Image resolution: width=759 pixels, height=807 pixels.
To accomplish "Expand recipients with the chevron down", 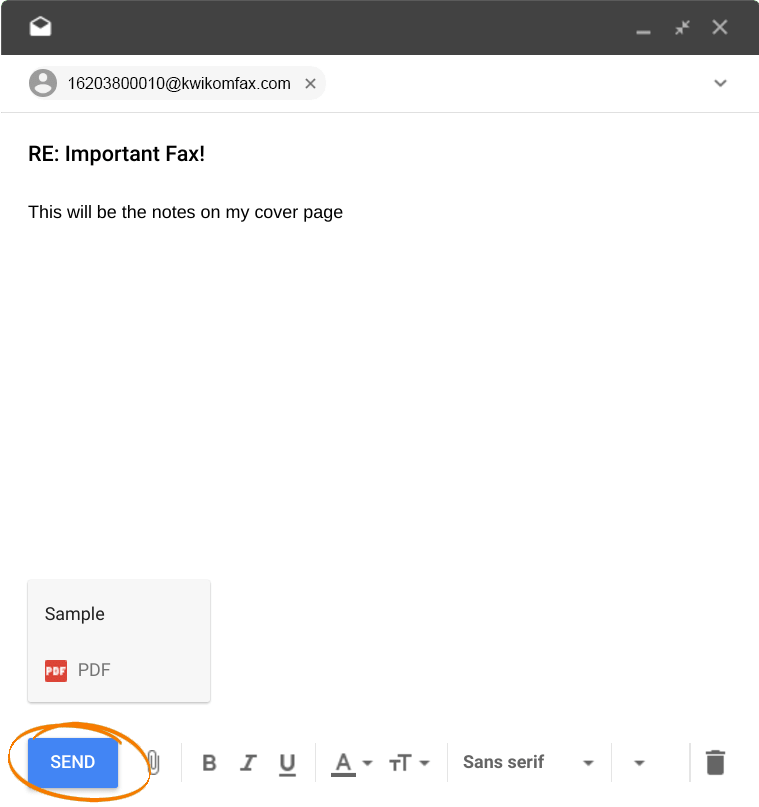I will [x=720, y=83].
